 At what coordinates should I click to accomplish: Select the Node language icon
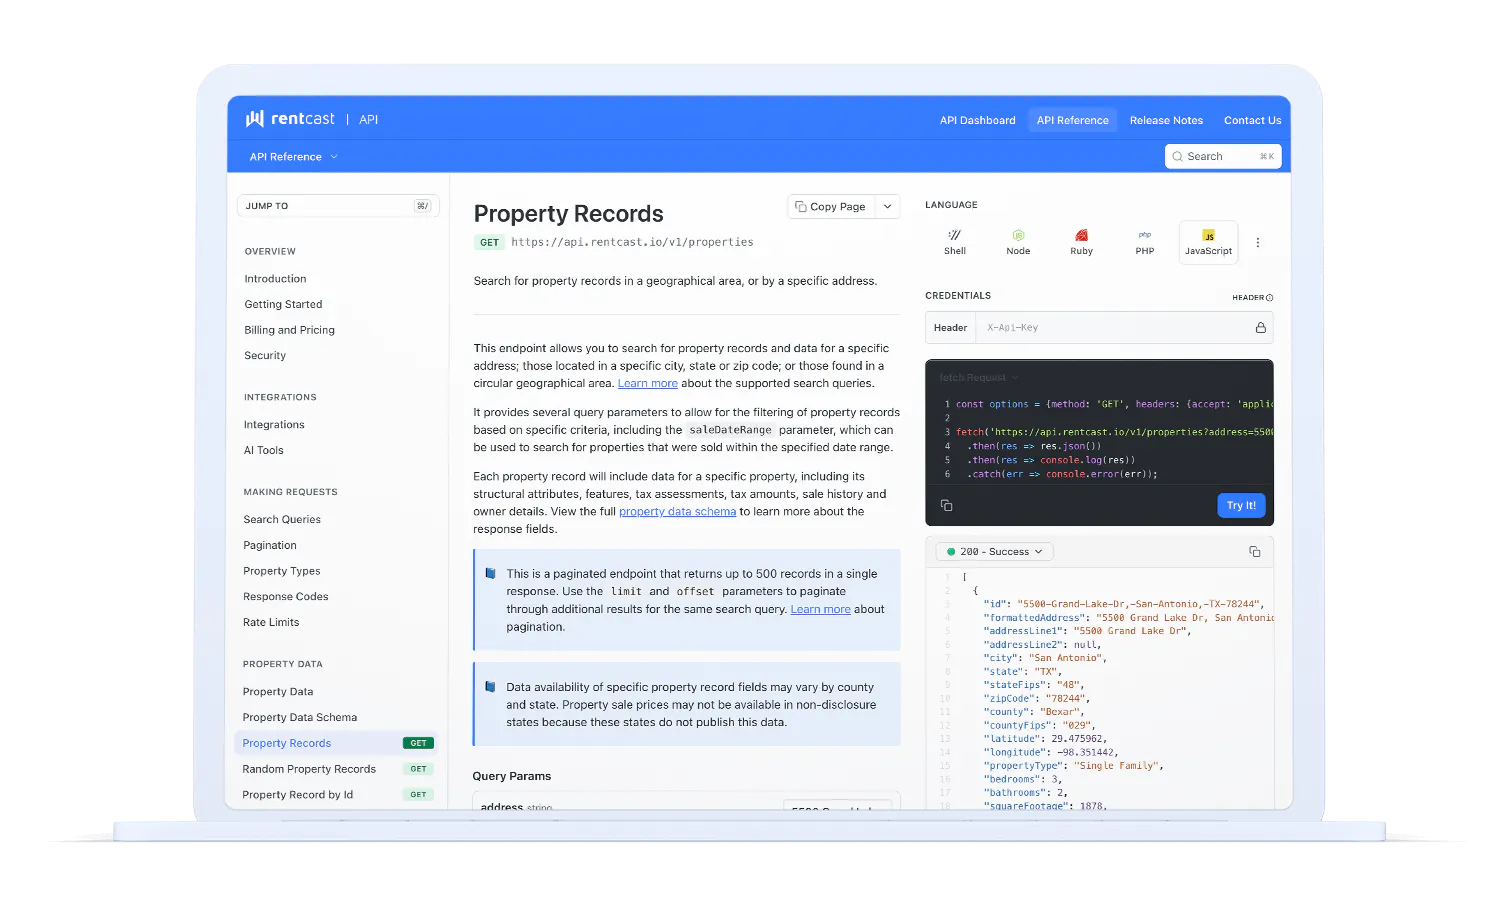pyautogui.click(x=1018, y=242)
